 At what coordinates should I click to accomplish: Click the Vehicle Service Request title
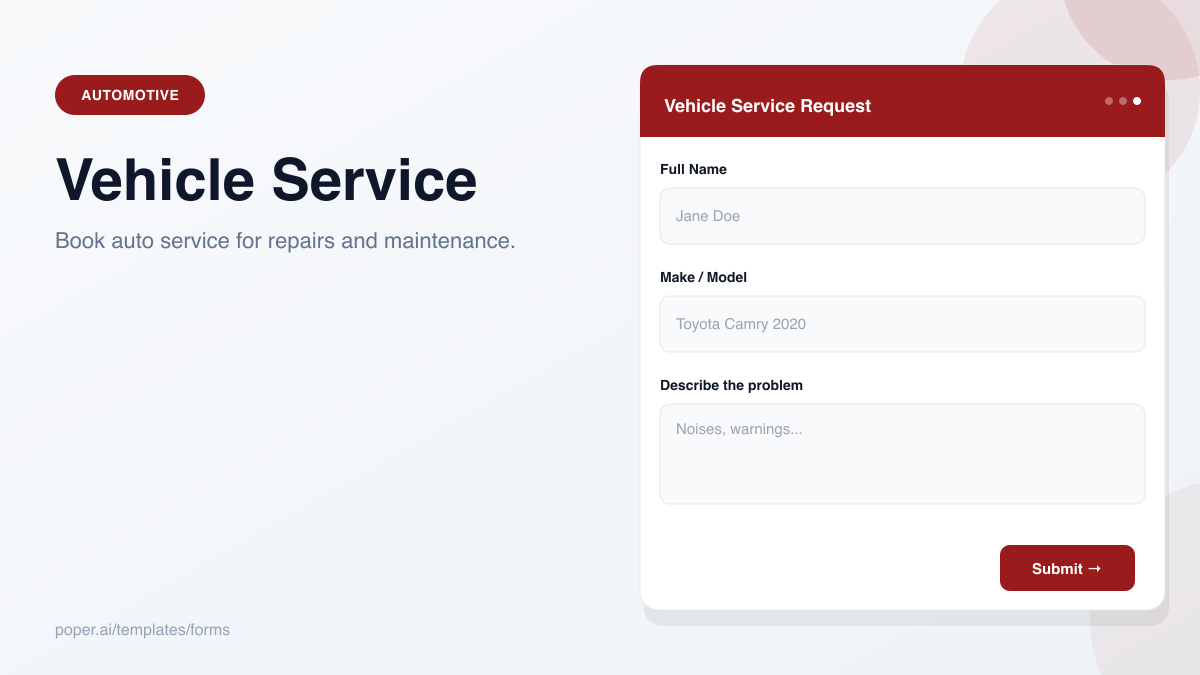[768, 105]
